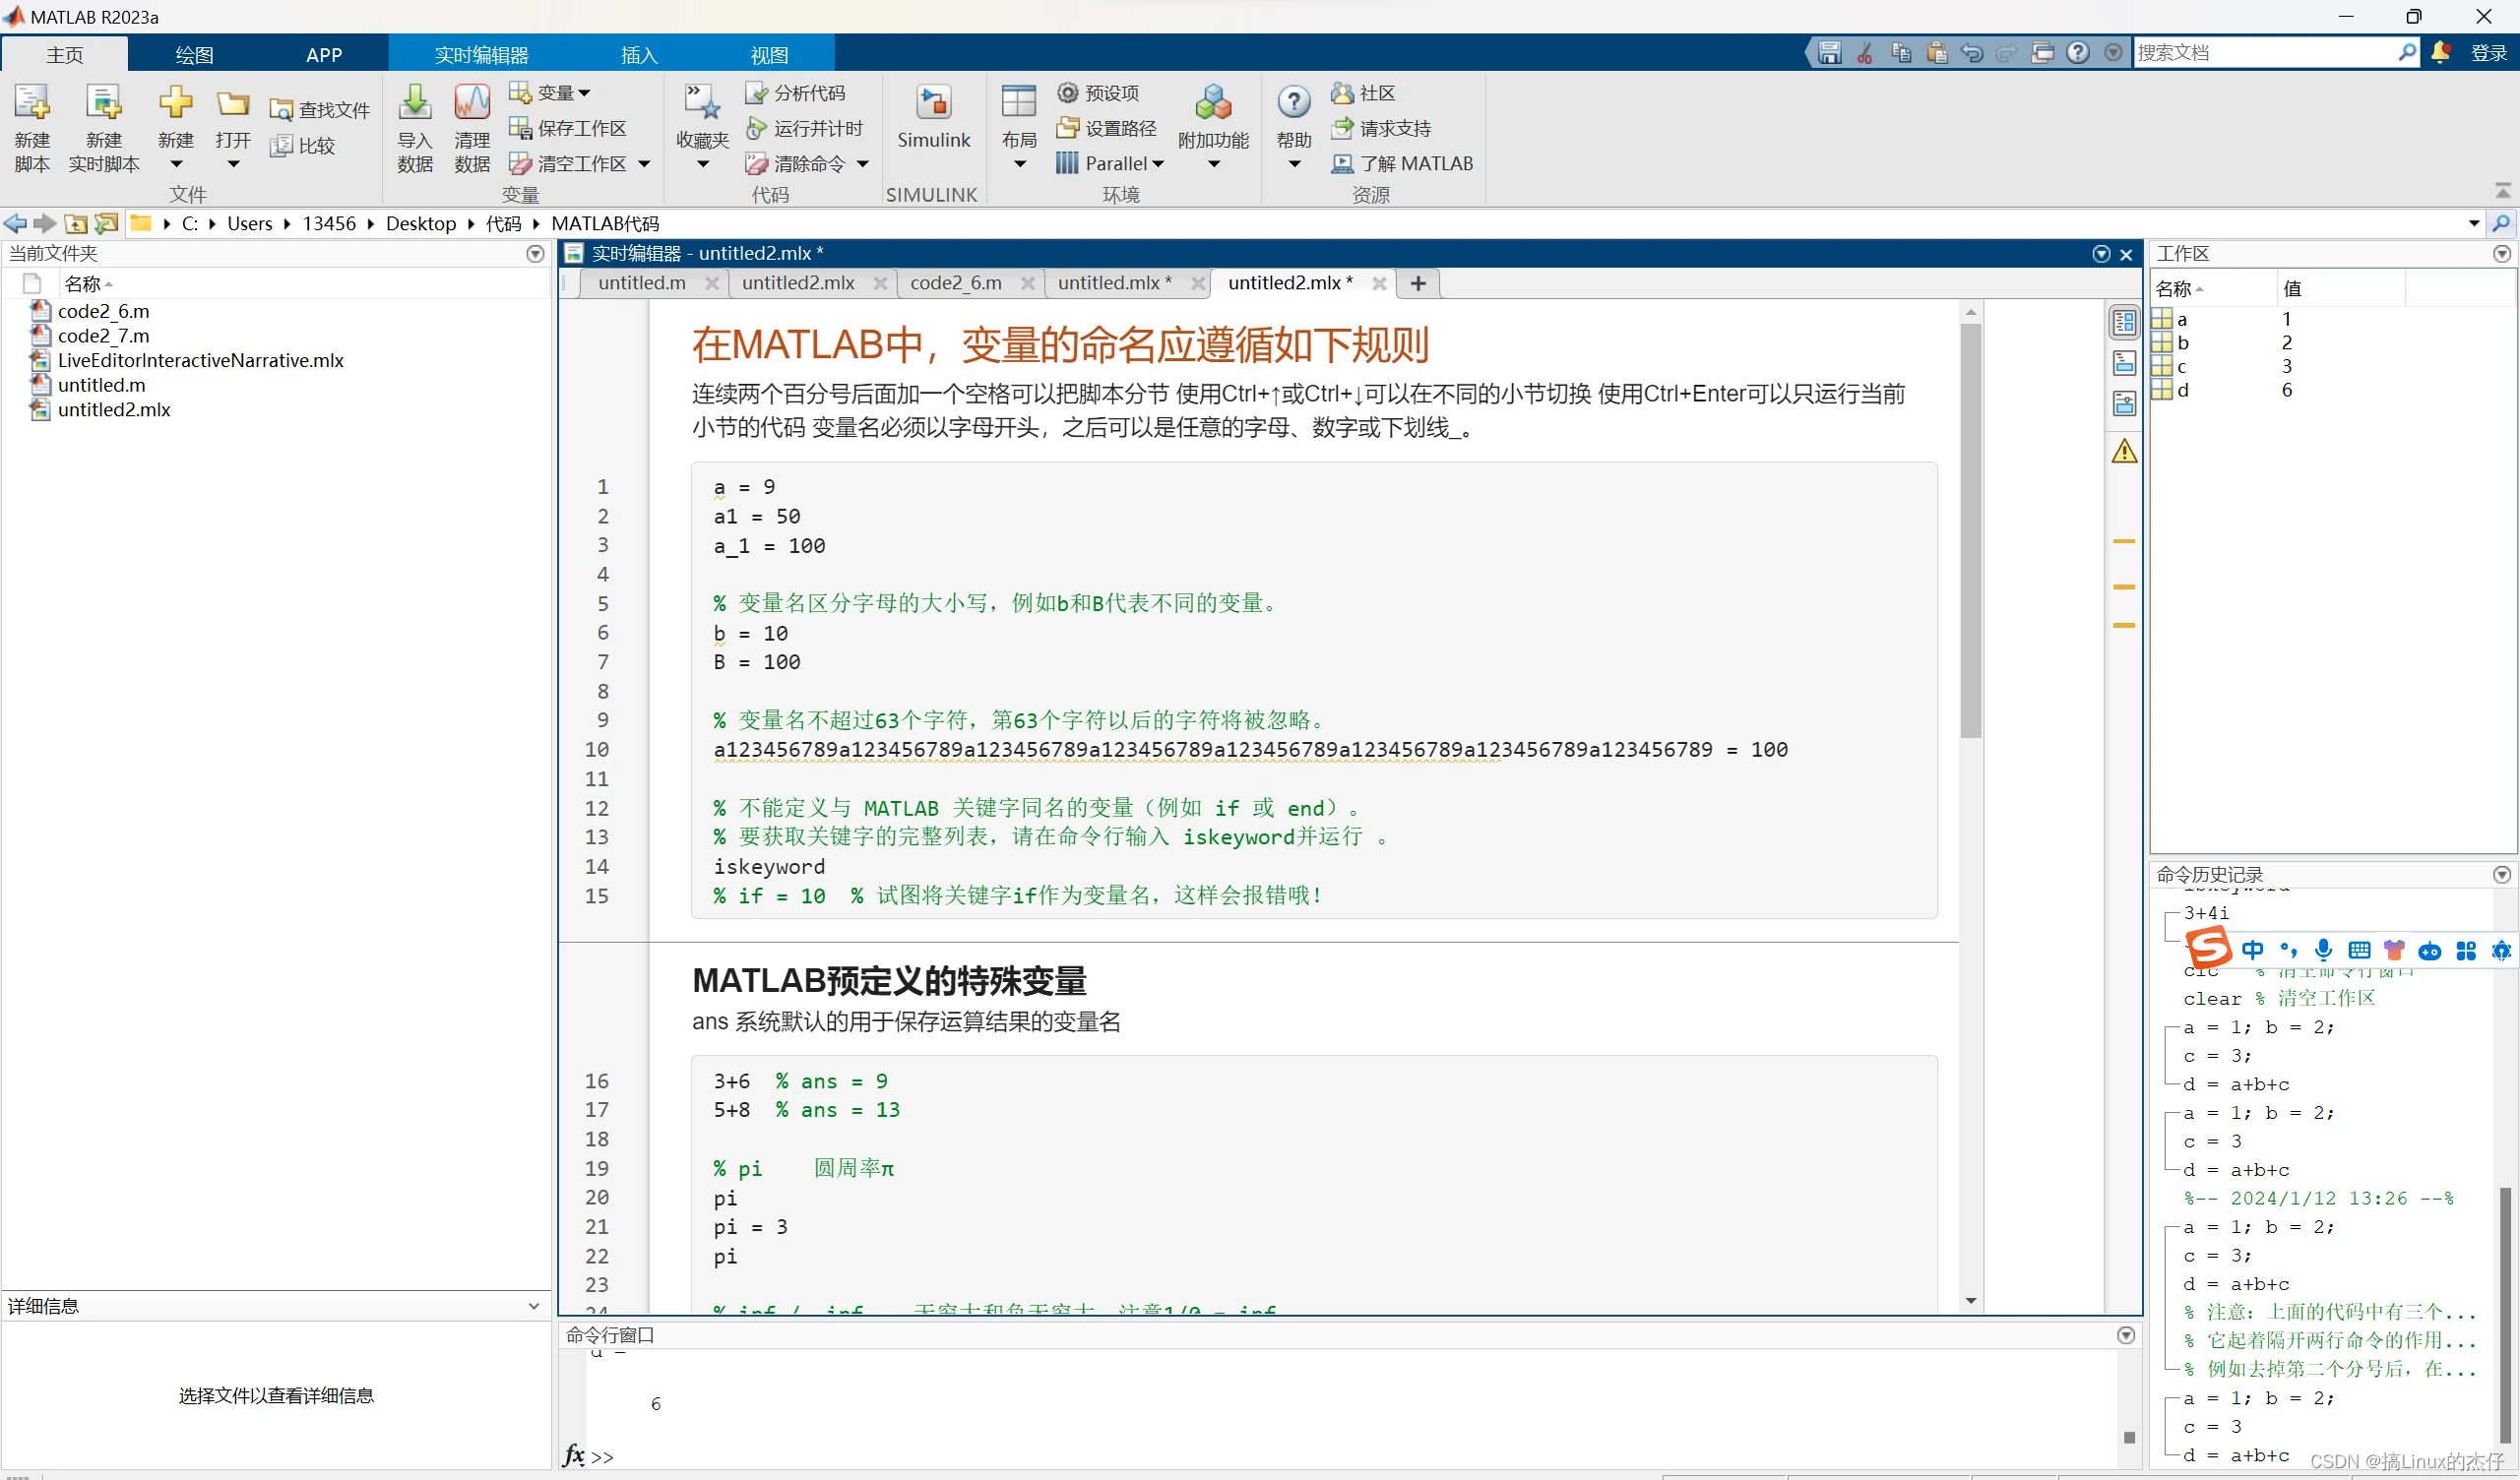Image resolution: width=2520 pixels, height=1480 pixels.
Task: Open code2_6.m editor tab
Action: [956, 283]
